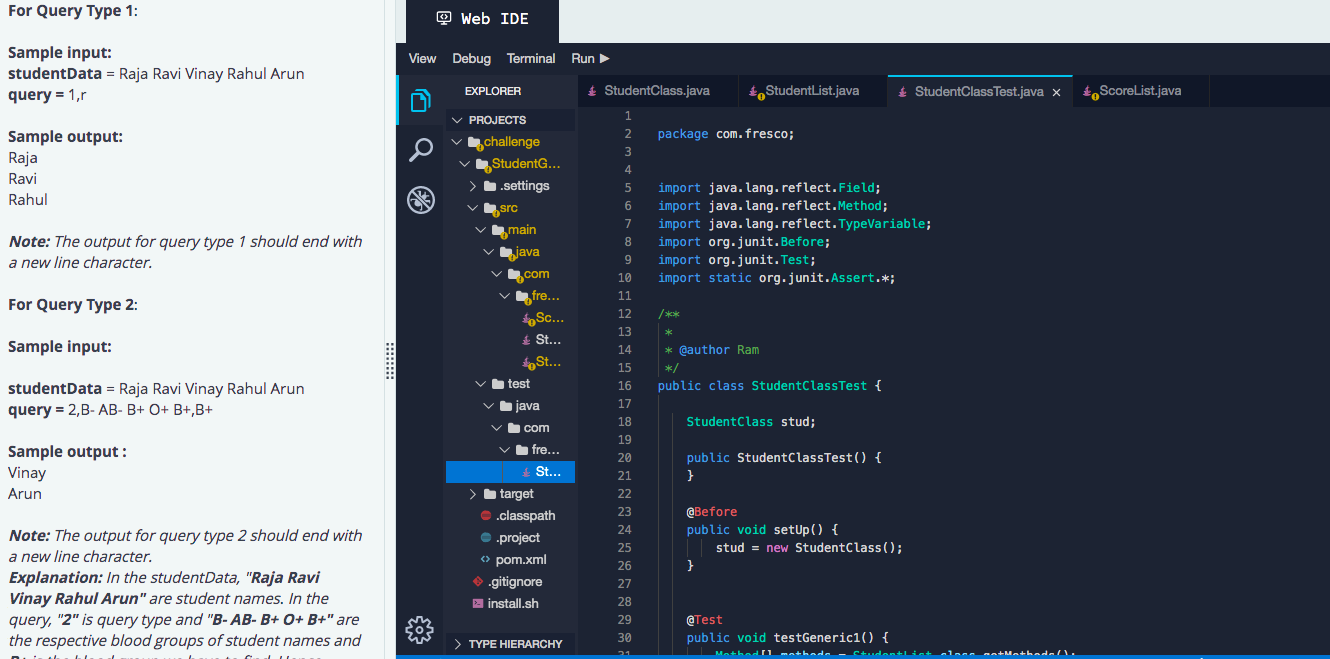Expand the TYPE HIERARCHY section
Screen dimensions: 1330x659
point(457,644)
